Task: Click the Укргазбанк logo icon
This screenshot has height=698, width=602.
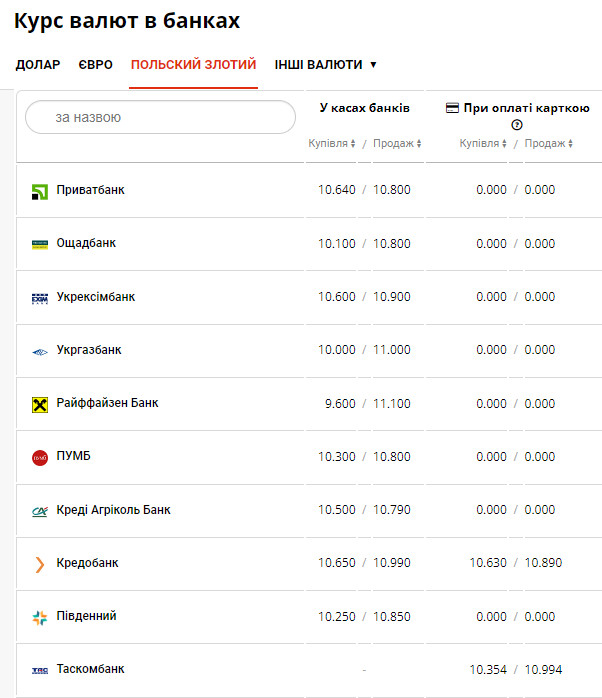Action: [40, 351]
